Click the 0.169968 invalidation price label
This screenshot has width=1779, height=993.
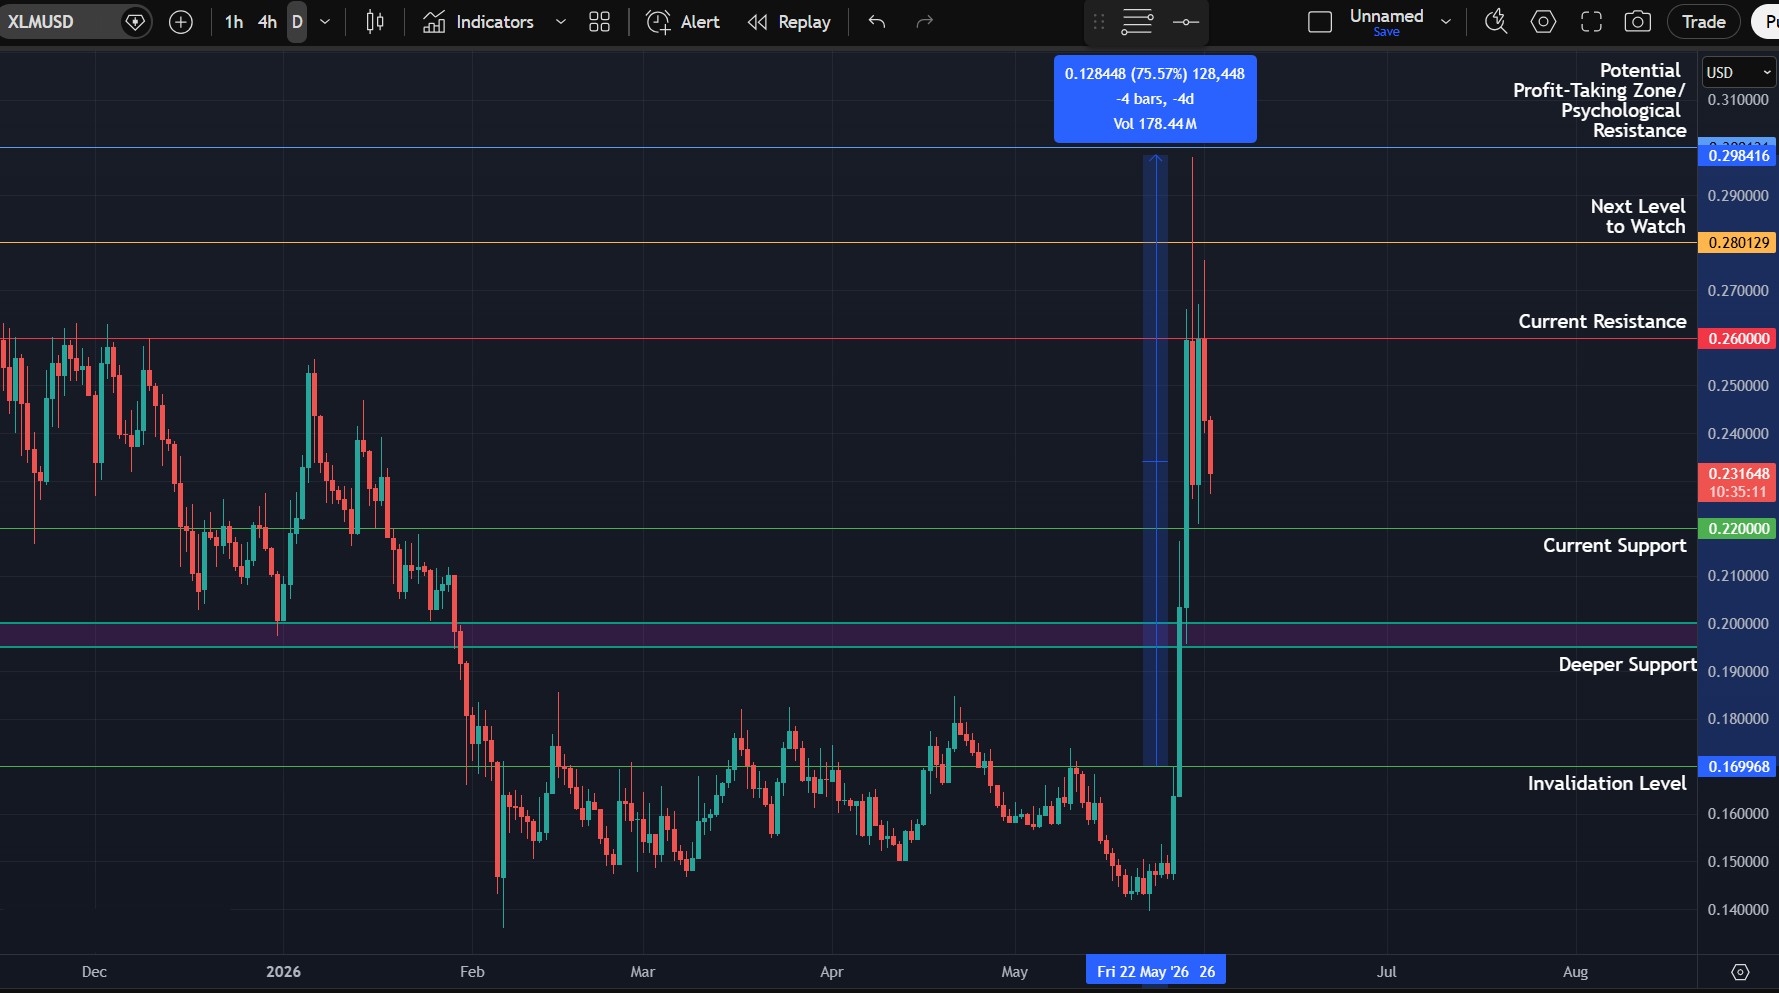coord(1738,766)
